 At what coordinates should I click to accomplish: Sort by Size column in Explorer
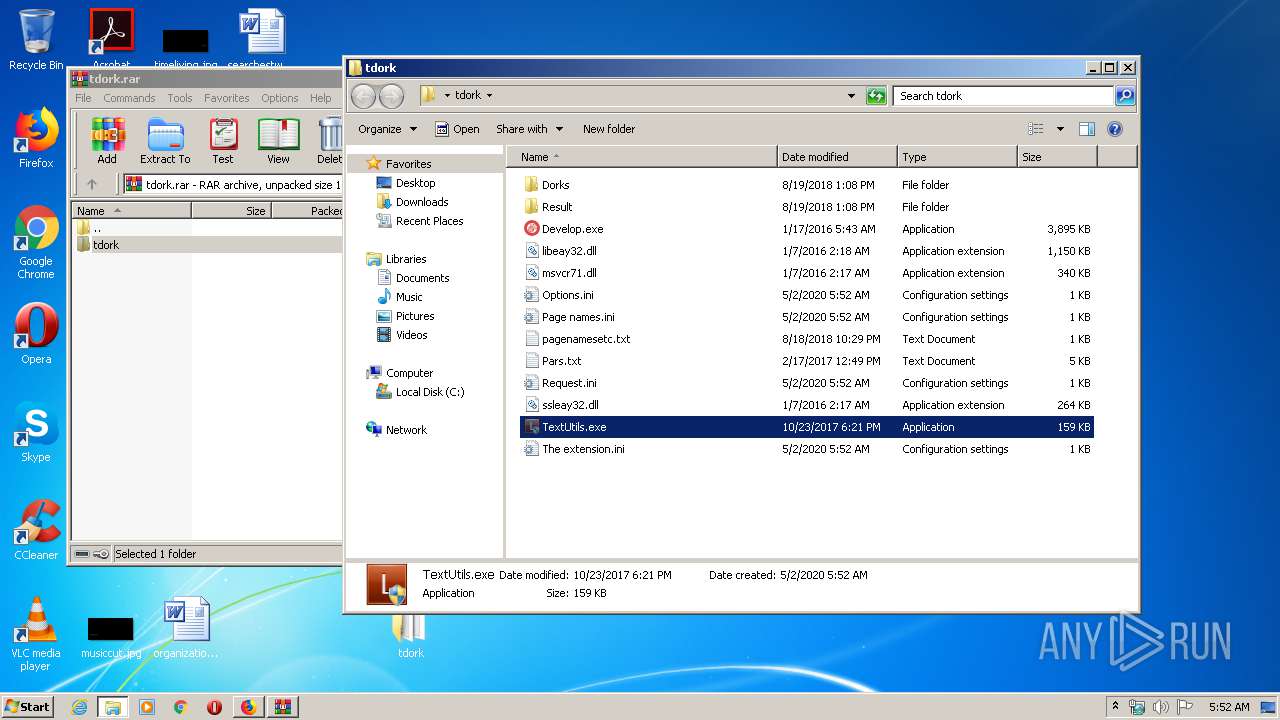pyautogui.click(x=1057, y=157)
